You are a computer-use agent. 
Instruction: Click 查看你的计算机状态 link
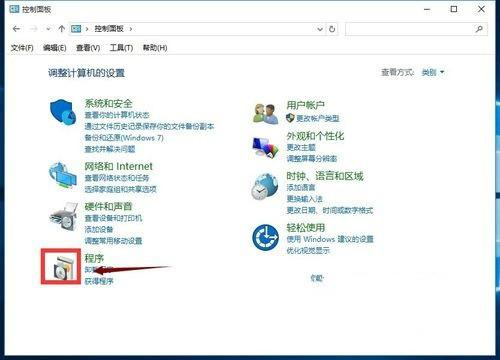(x=117, y=115)
